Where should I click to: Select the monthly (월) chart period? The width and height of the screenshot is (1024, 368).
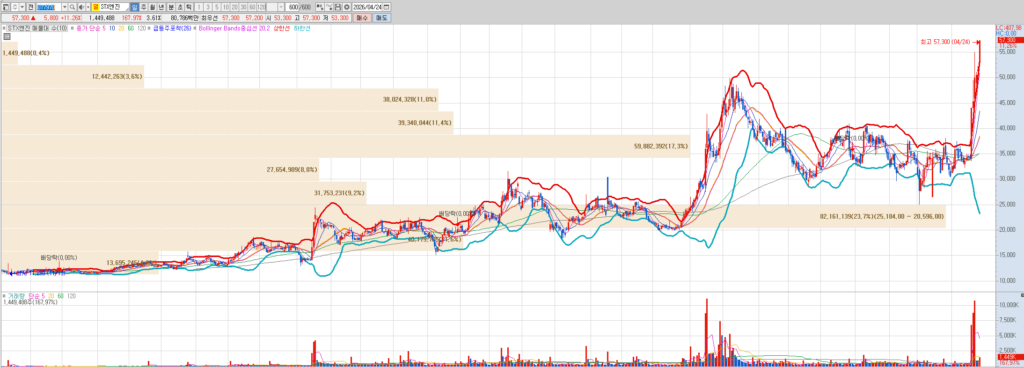coord(153,7)
